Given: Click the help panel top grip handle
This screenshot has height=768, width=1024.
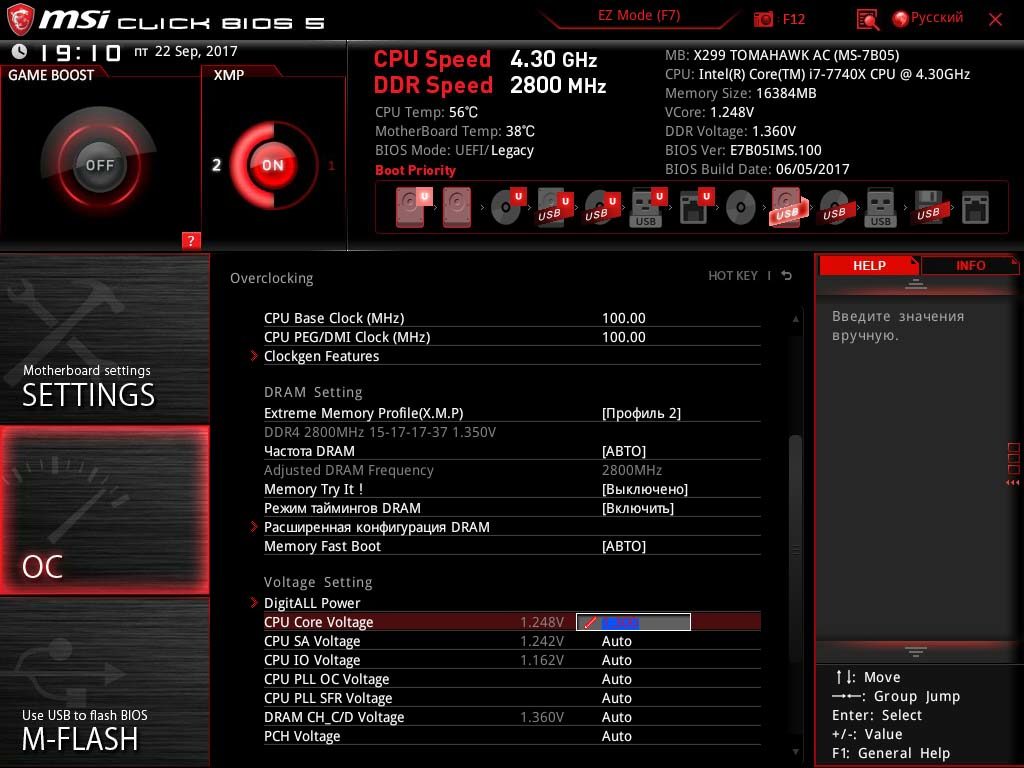Looking at the screenshot, I should [x=916, y=283].
